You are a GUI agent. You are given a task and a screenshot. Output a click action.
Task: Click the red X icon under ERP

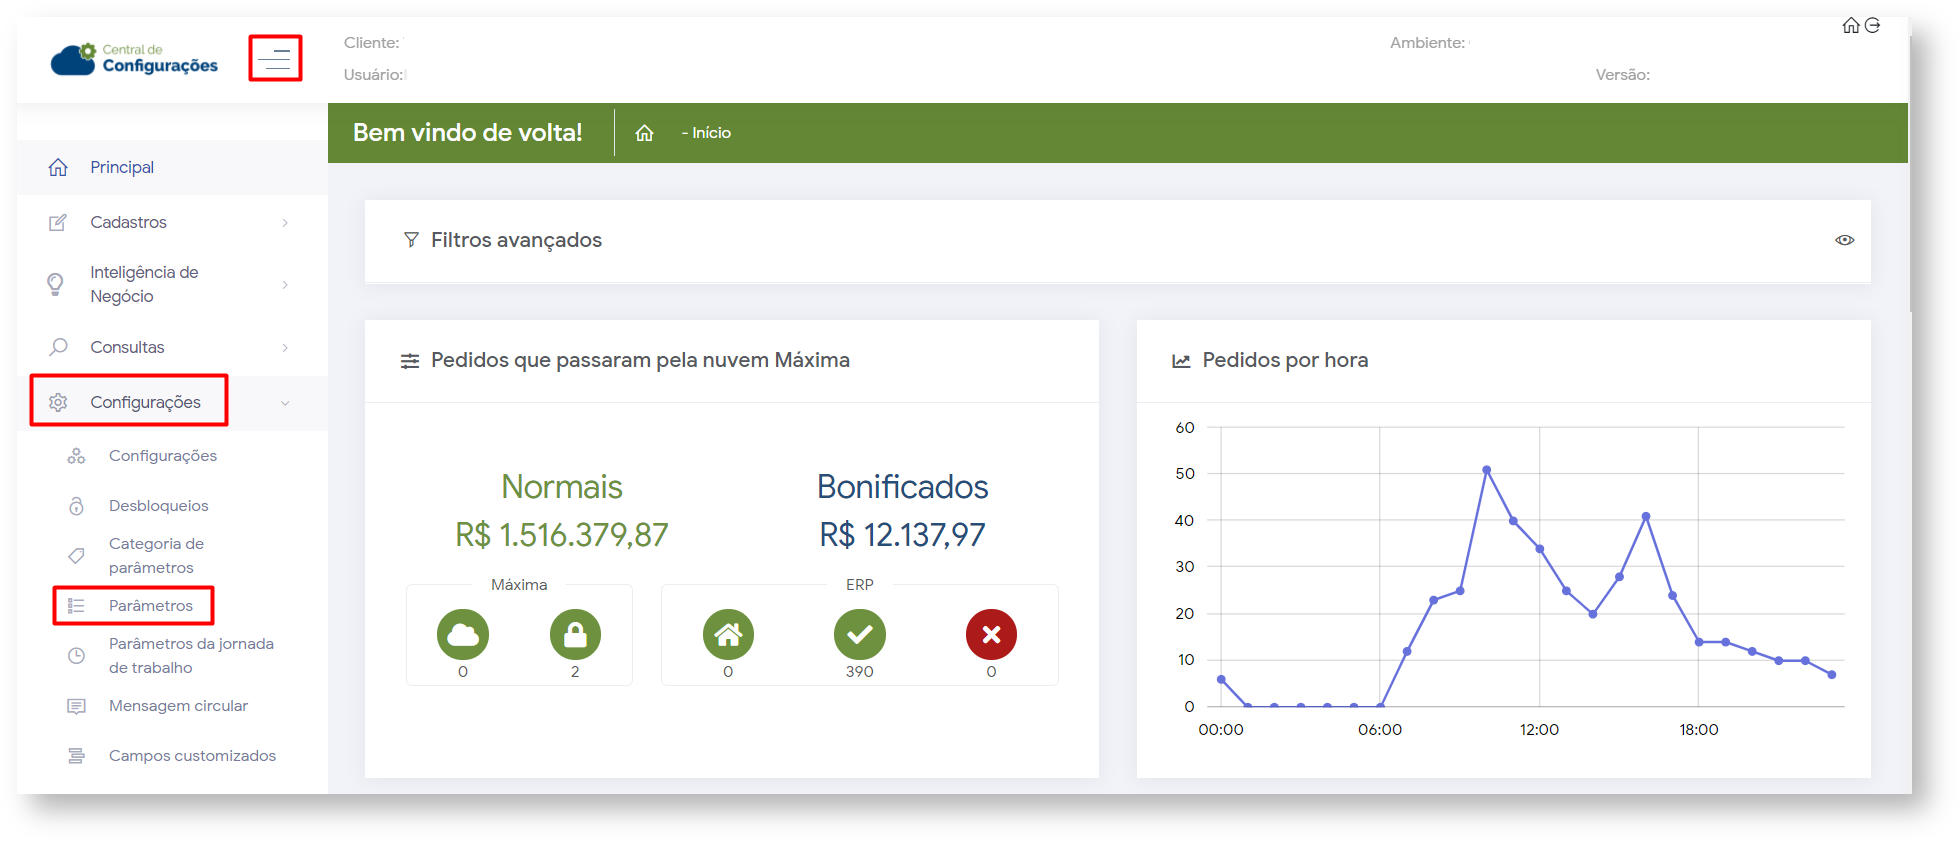991,635
